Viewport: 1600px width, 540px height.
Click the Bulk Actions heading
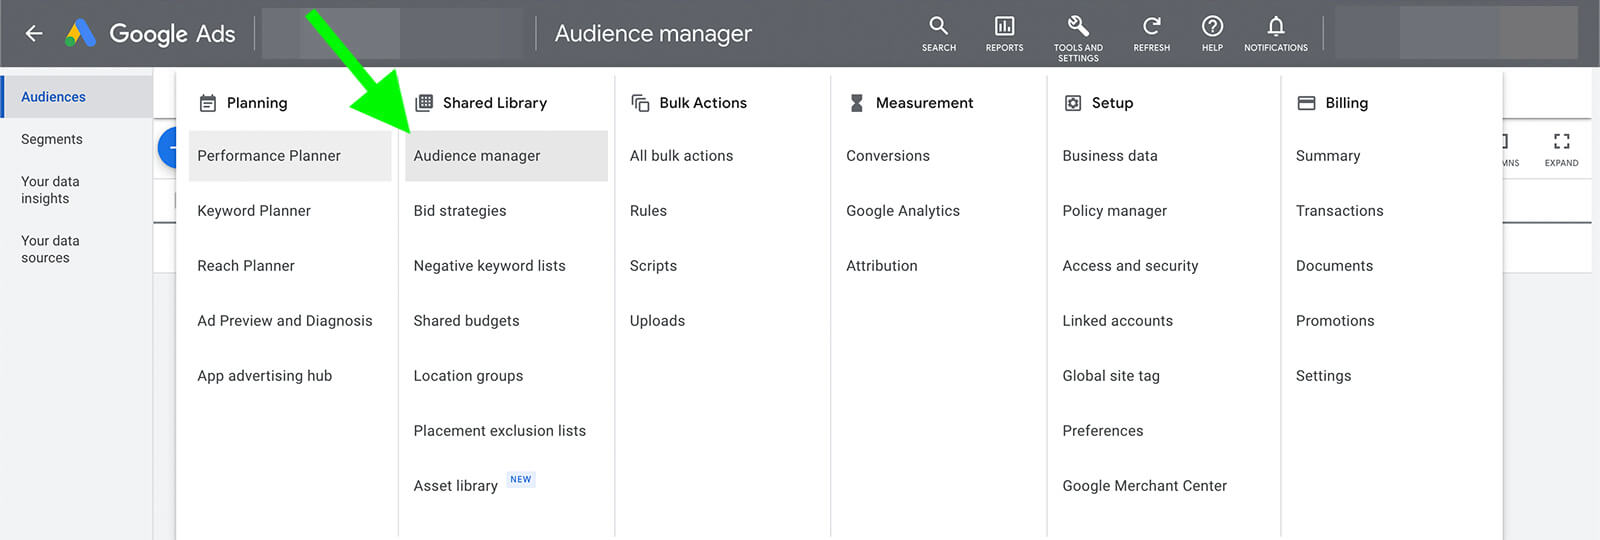pos(703,103)
